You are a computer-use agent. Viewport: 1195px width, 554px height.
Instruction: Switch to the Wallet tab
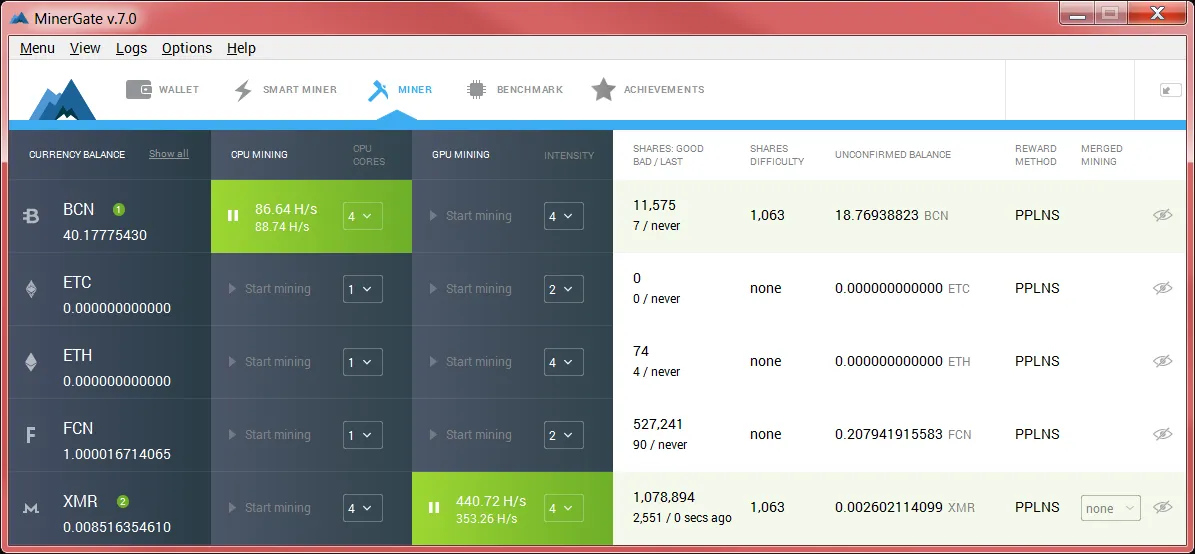click(x=162, y=90)
